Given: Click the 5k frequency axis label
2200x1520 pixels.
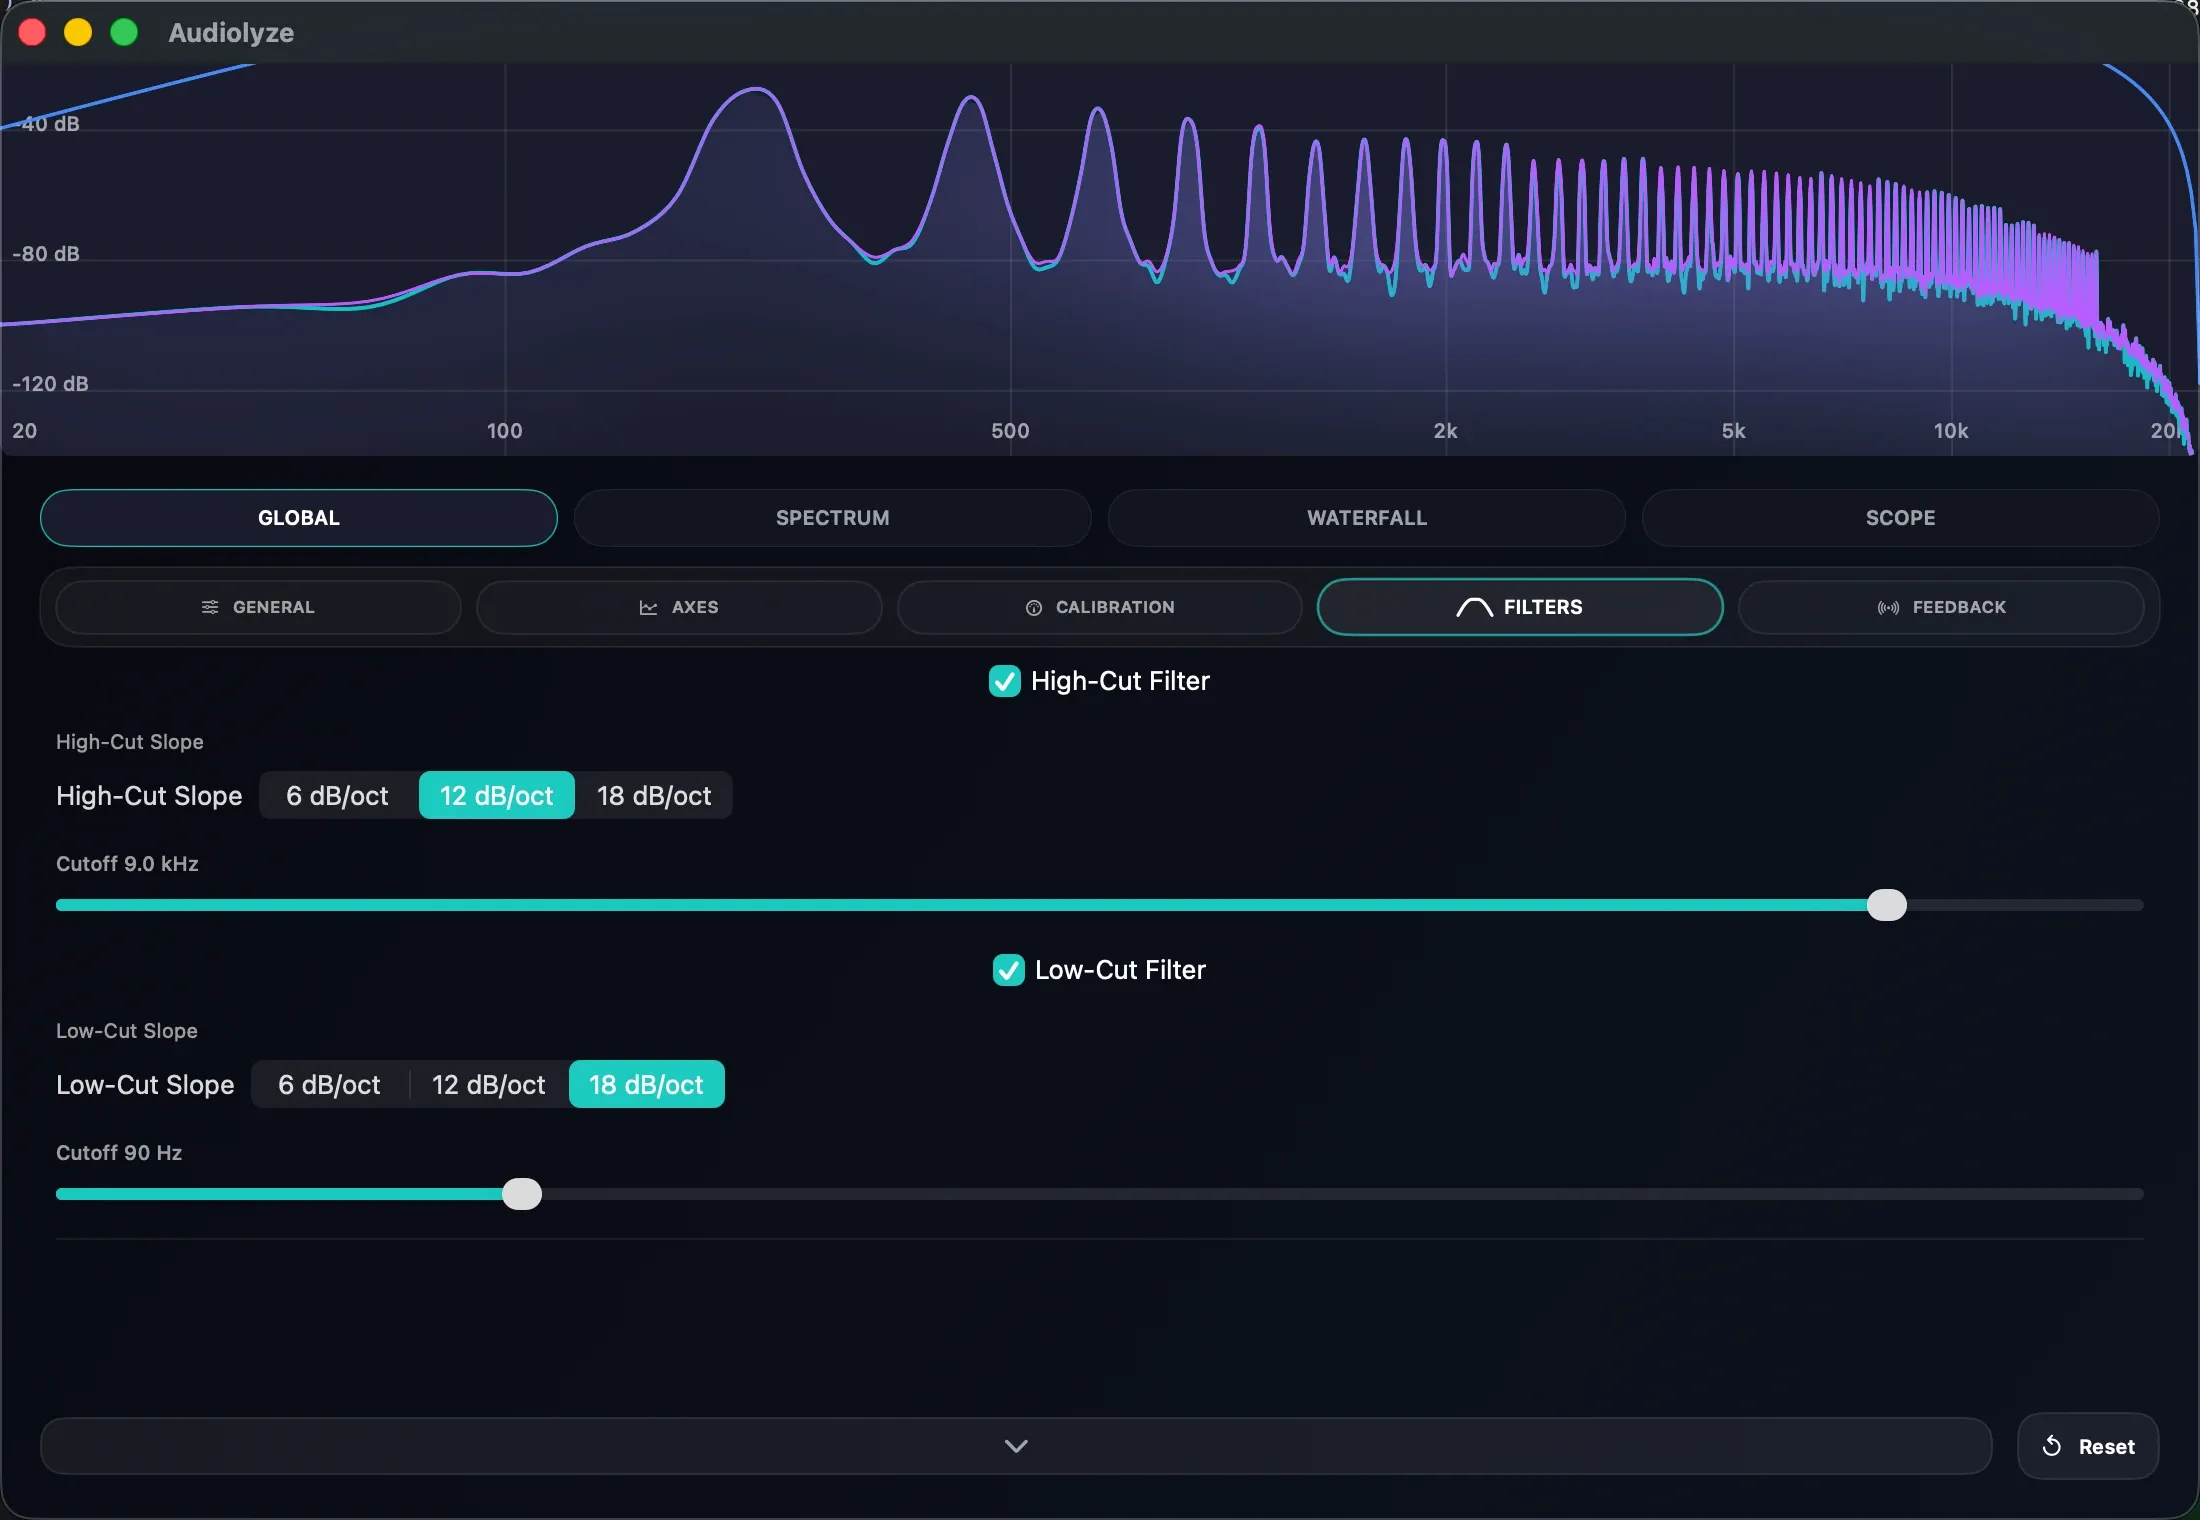Looking at the screenshot, I should pos(1733,431).
